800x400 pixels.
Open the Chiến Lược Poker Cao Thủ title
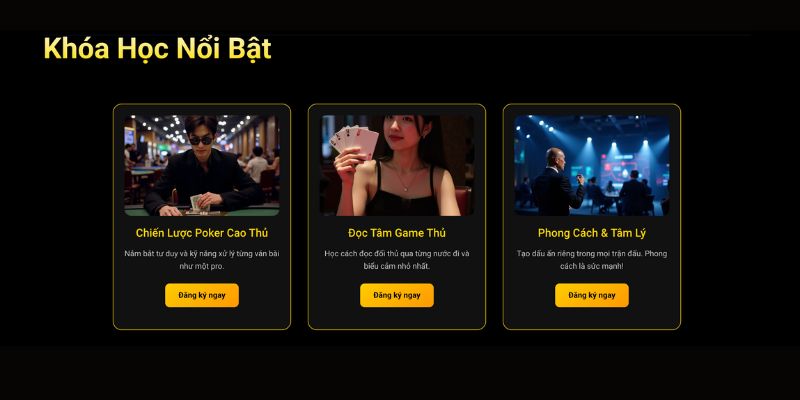tap(202, 233)
